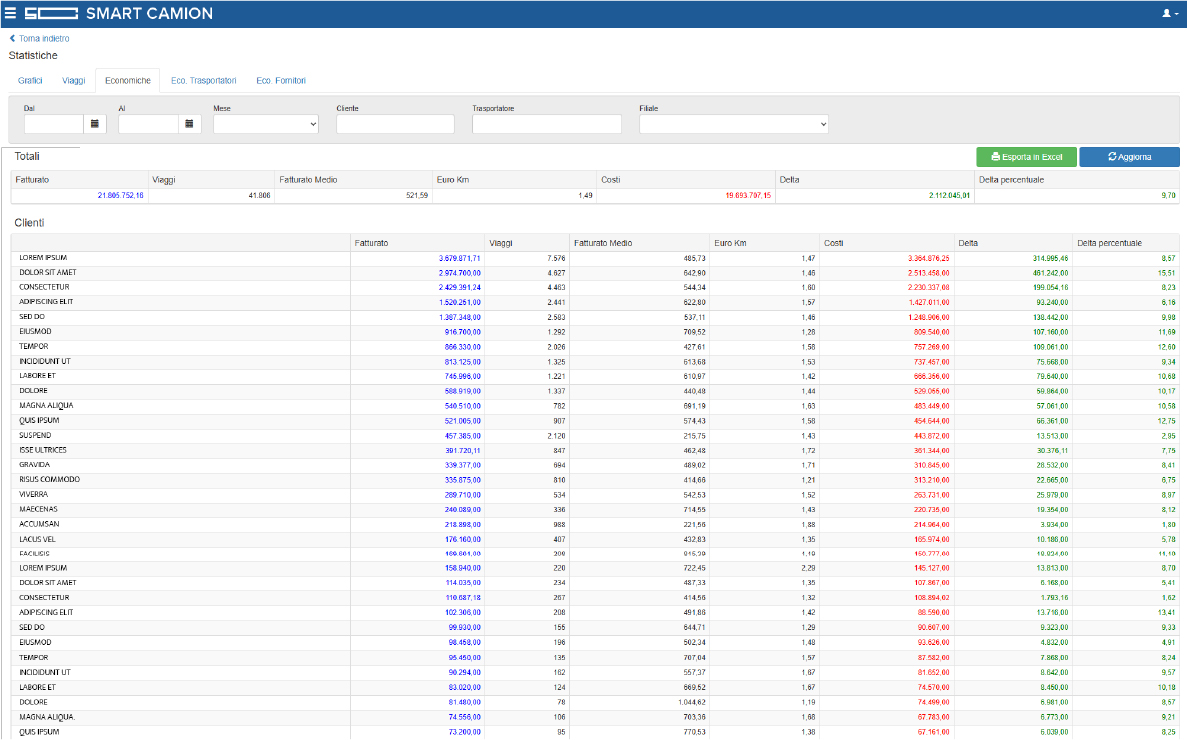Click the Smart Camion logo

tap(118, 13)
